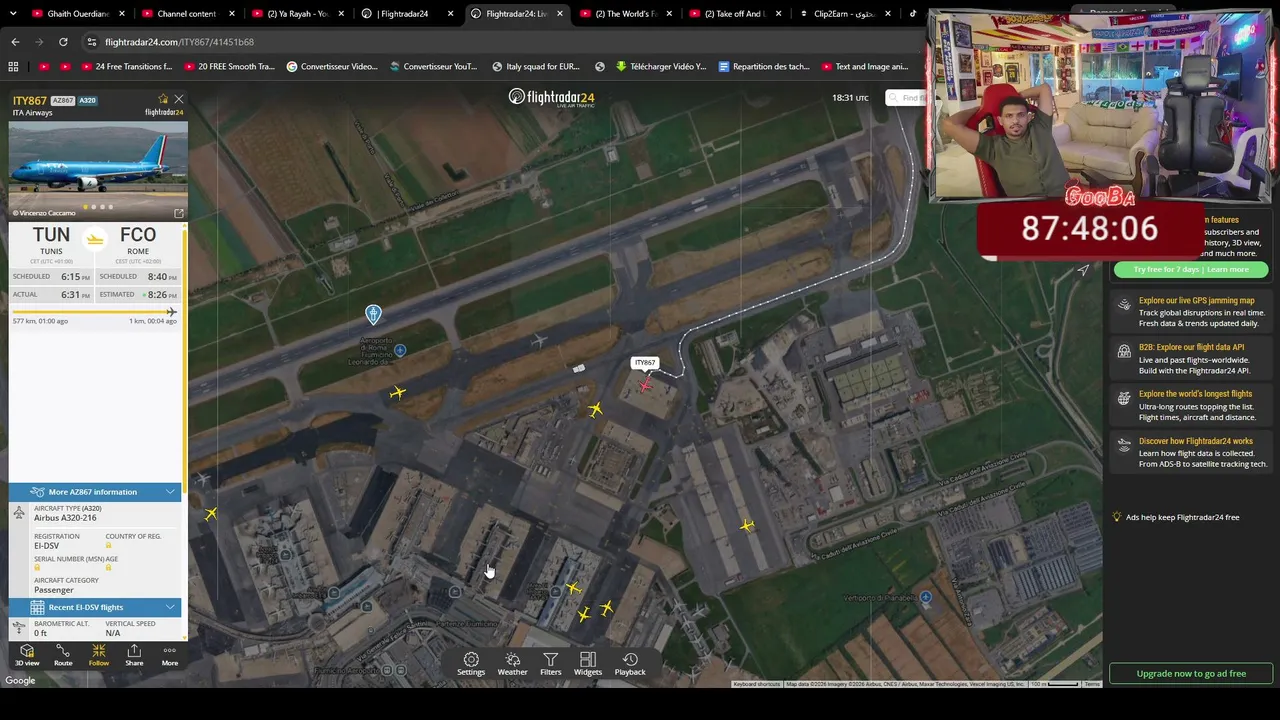Click the EI-DSV registration value
The height and width of the screenshot is (720, 1280).
pyautogui.click(x=46, y=546)
